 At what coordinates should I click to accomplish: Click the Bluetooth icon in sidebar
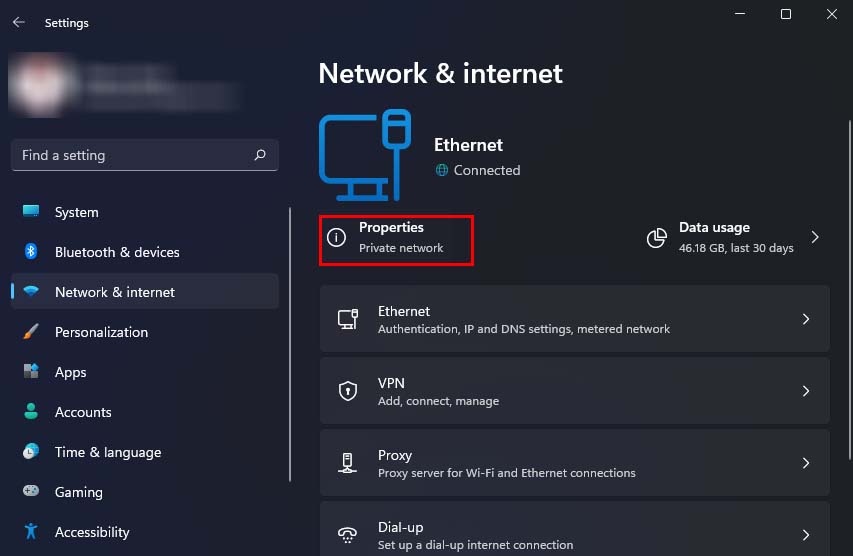point(31,252)
